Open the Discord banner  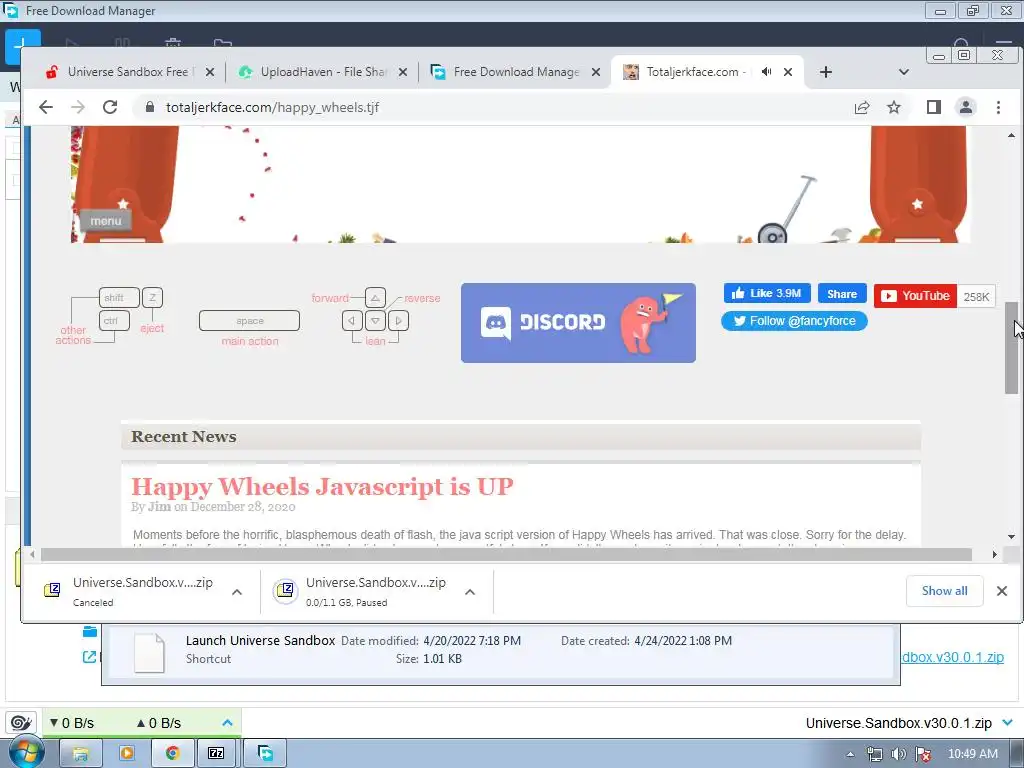pyautogui.click(x=578, y=323)
